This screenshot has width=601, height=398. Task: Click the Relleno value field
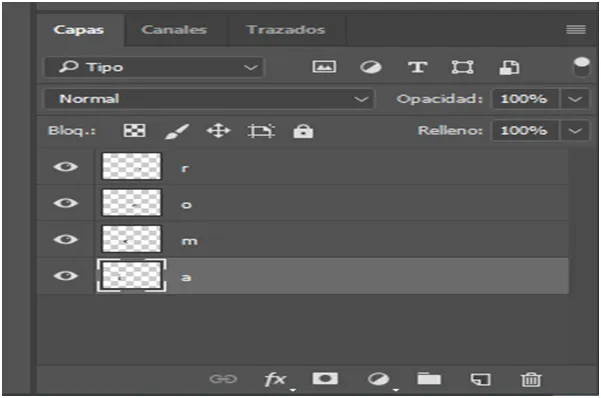coord(525,131)
